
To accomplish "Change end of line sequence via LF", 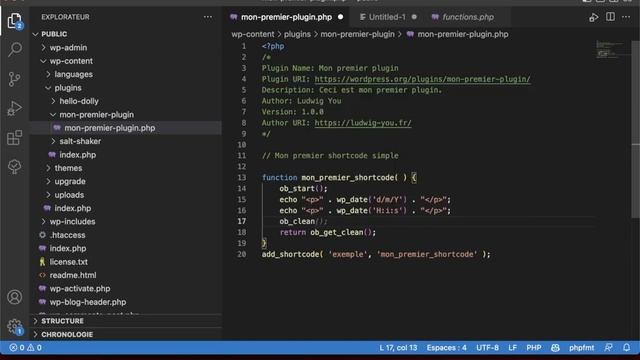I will (x=513, y=348).
